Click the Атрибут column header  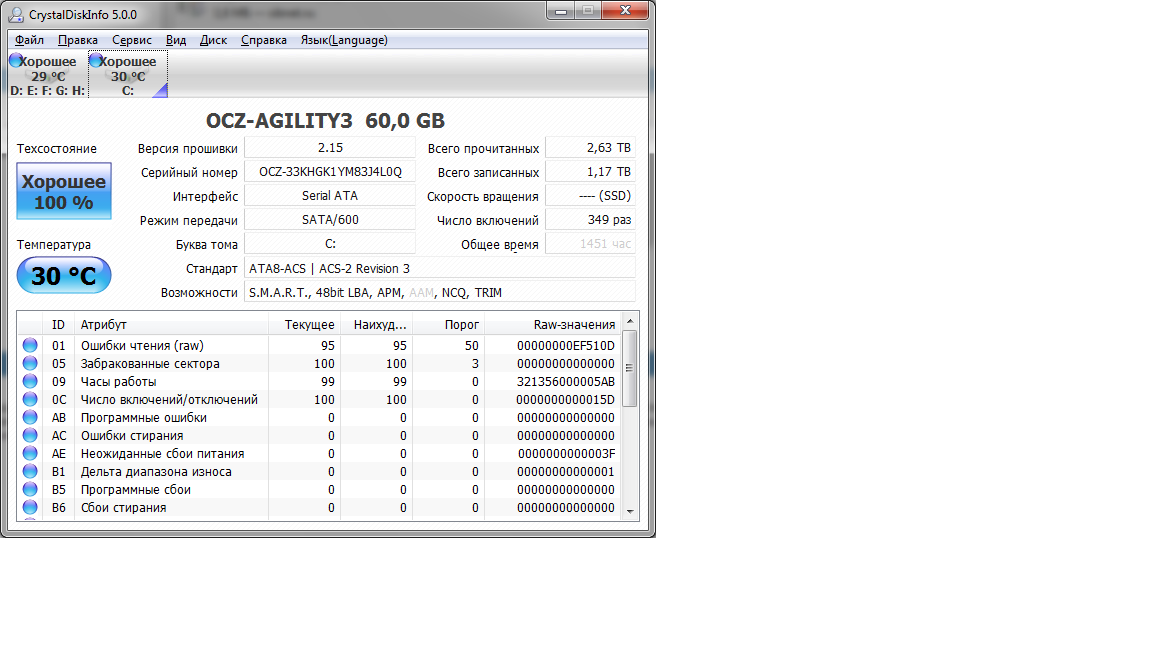pyautogui.click(x=170, y=324)
